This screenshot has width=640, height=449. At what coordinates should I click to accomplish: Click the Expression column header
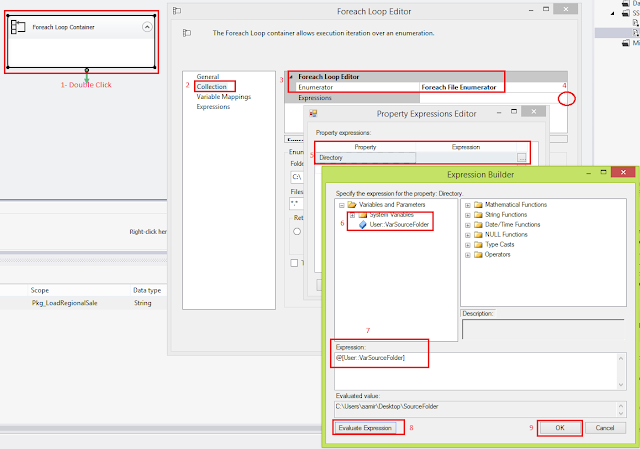tap(466, 147)
